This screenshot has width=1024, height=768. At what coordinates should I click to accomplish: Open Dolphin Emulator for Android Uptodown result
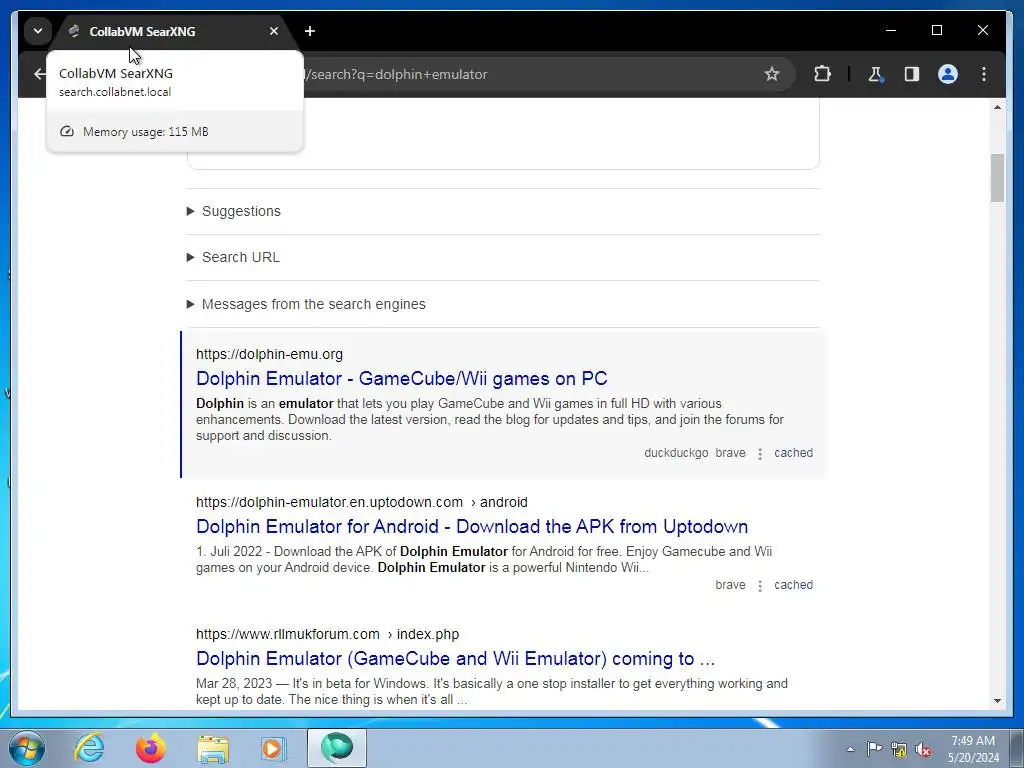pyautogui.click(x=472, y=526)
